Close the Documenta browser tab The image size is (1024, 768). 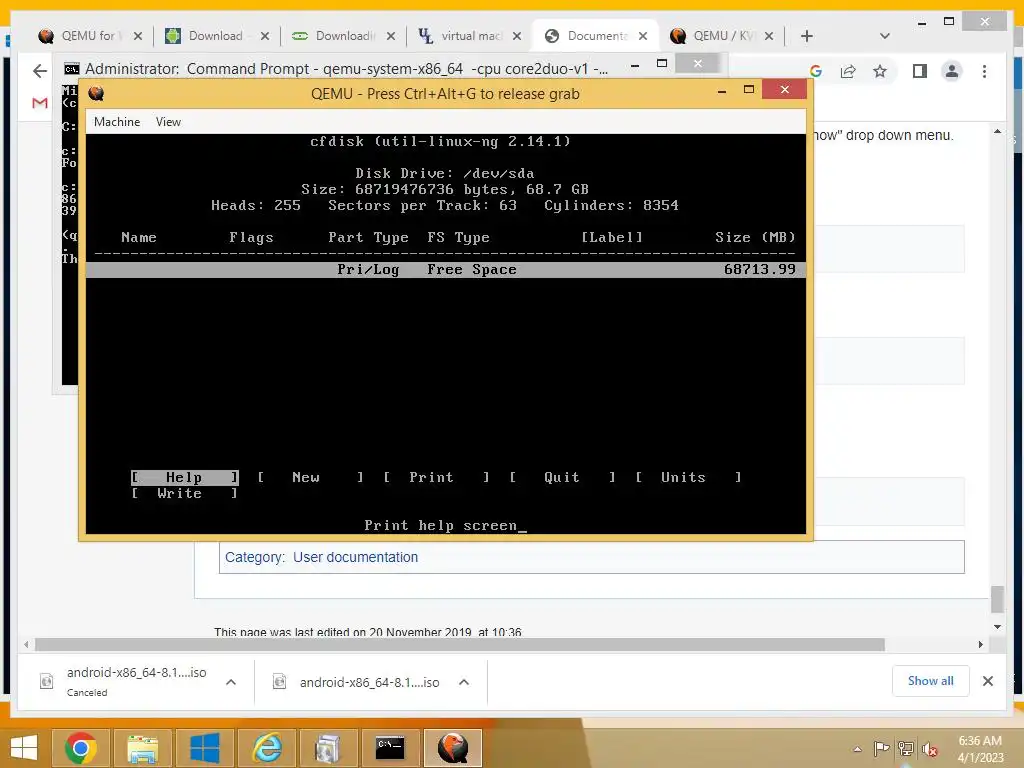pyautogui.click(x=643, y=36)
